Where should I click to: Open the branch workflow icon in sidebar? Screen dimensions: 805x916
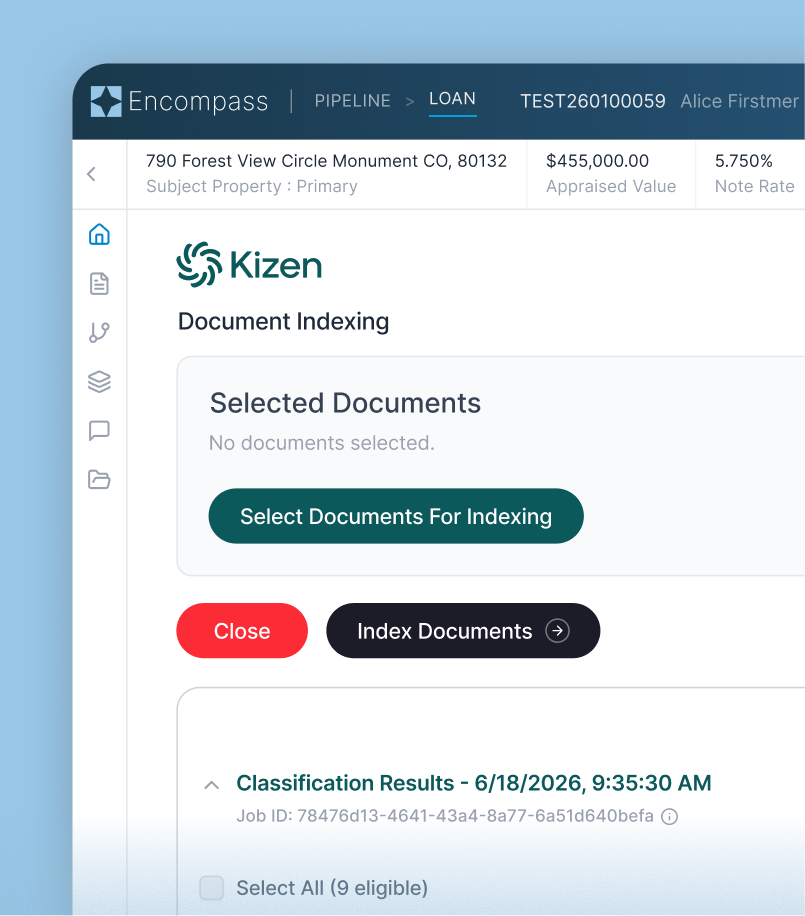(x=99, y=332)
